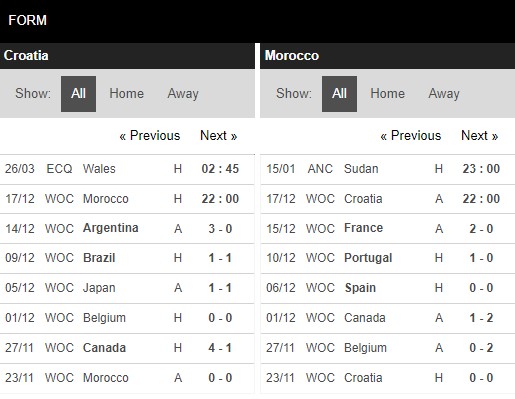Click the Croatia team header
This screenshot has height=399, width=515.
click(26, 56)
